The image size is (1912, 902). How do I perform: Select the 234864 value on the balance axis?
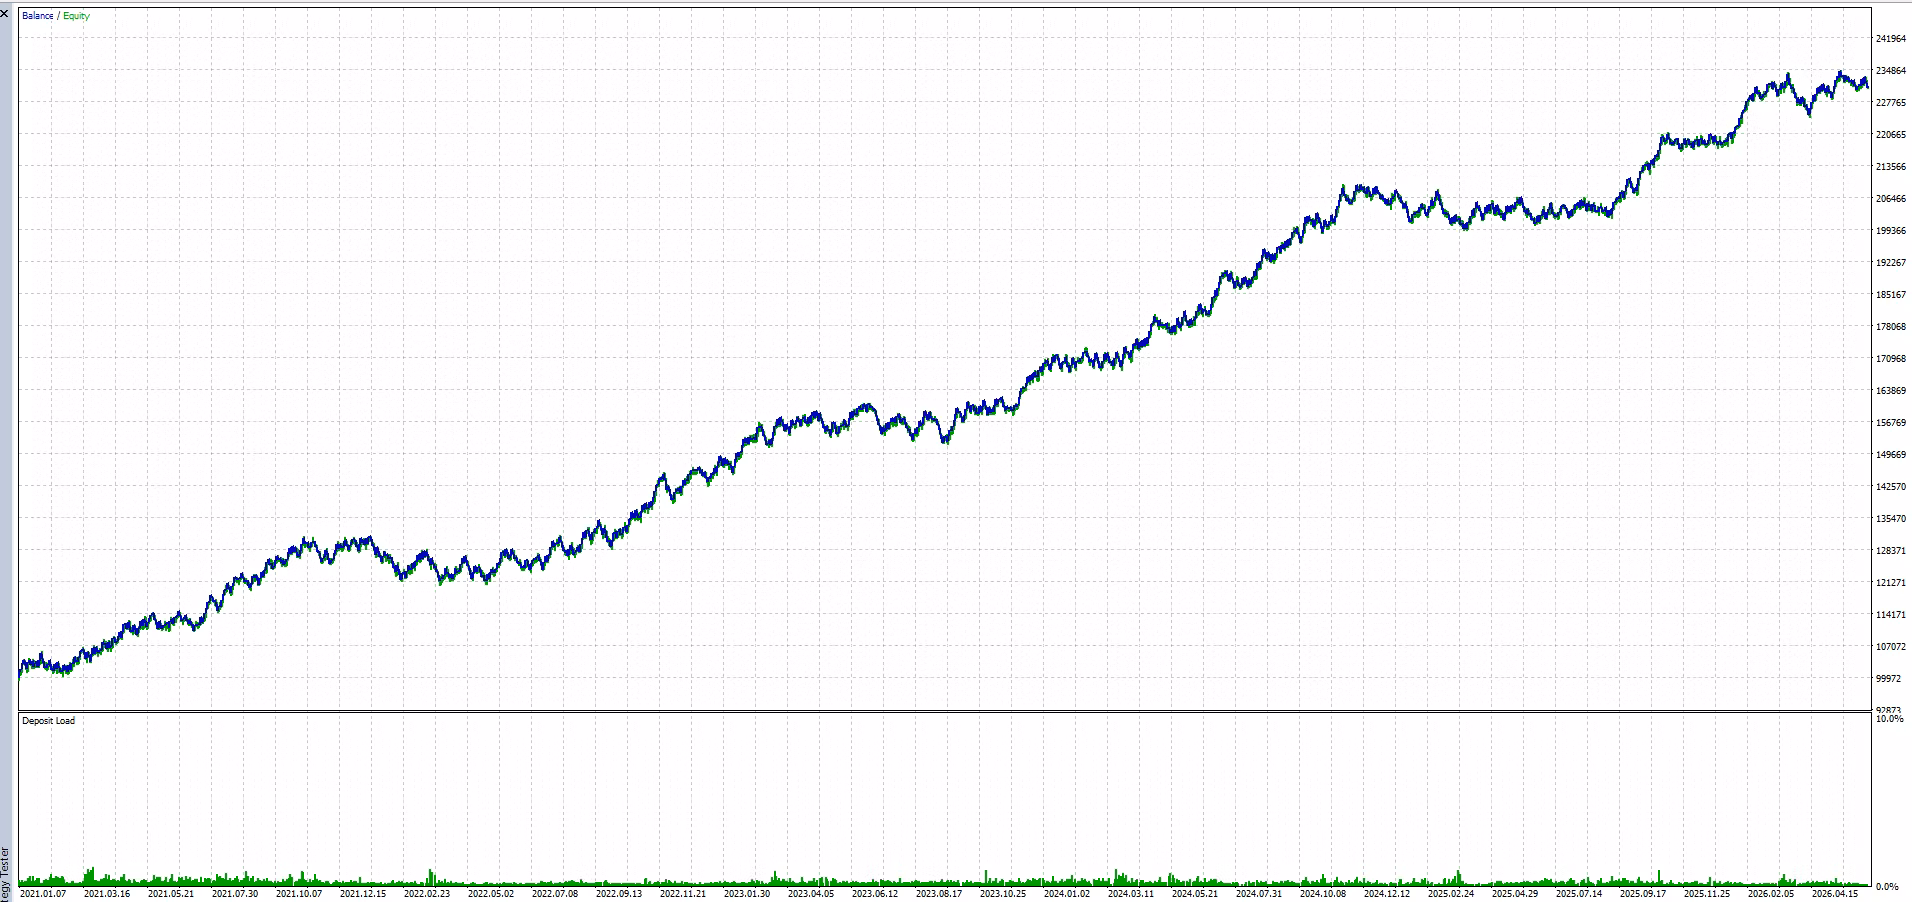(x=1890, y=71)
